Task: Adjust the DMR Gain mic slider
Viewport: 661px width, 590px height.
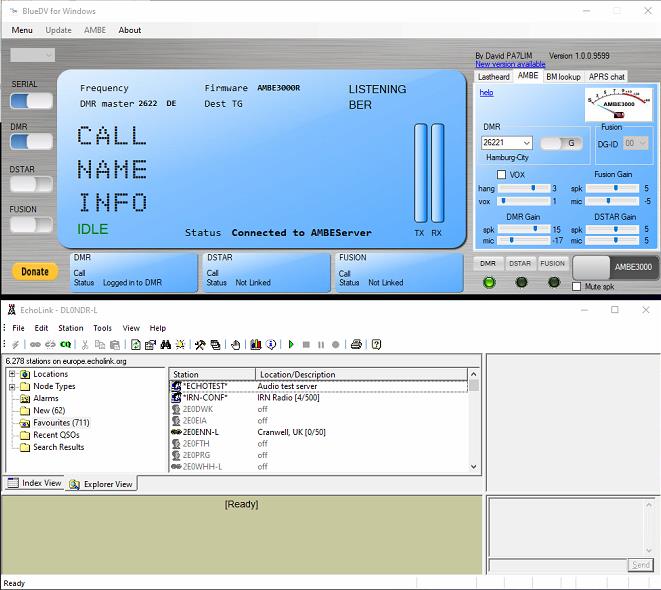Action: pyautogui.click(x=524, y=240)
